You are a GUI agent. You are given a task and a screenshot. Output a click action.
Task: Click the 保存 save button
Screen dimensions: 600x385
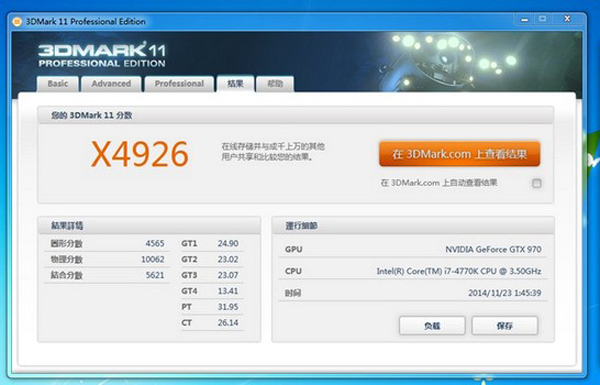(x=505, y=326)
